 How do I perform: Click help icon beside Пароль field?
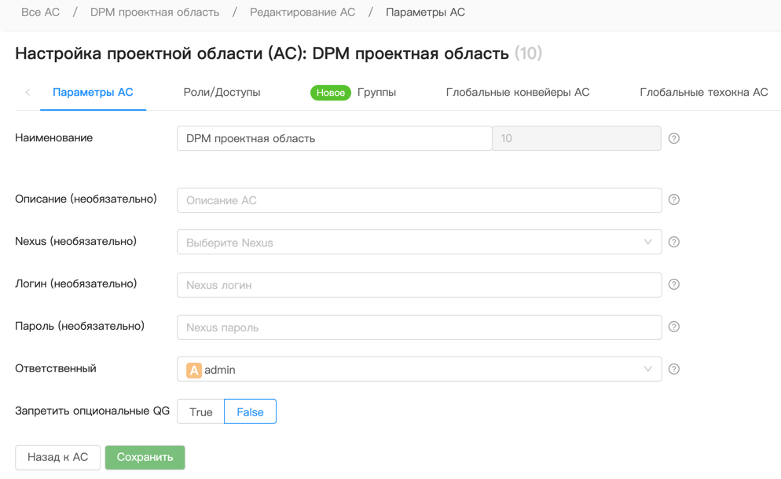(674, 327)
